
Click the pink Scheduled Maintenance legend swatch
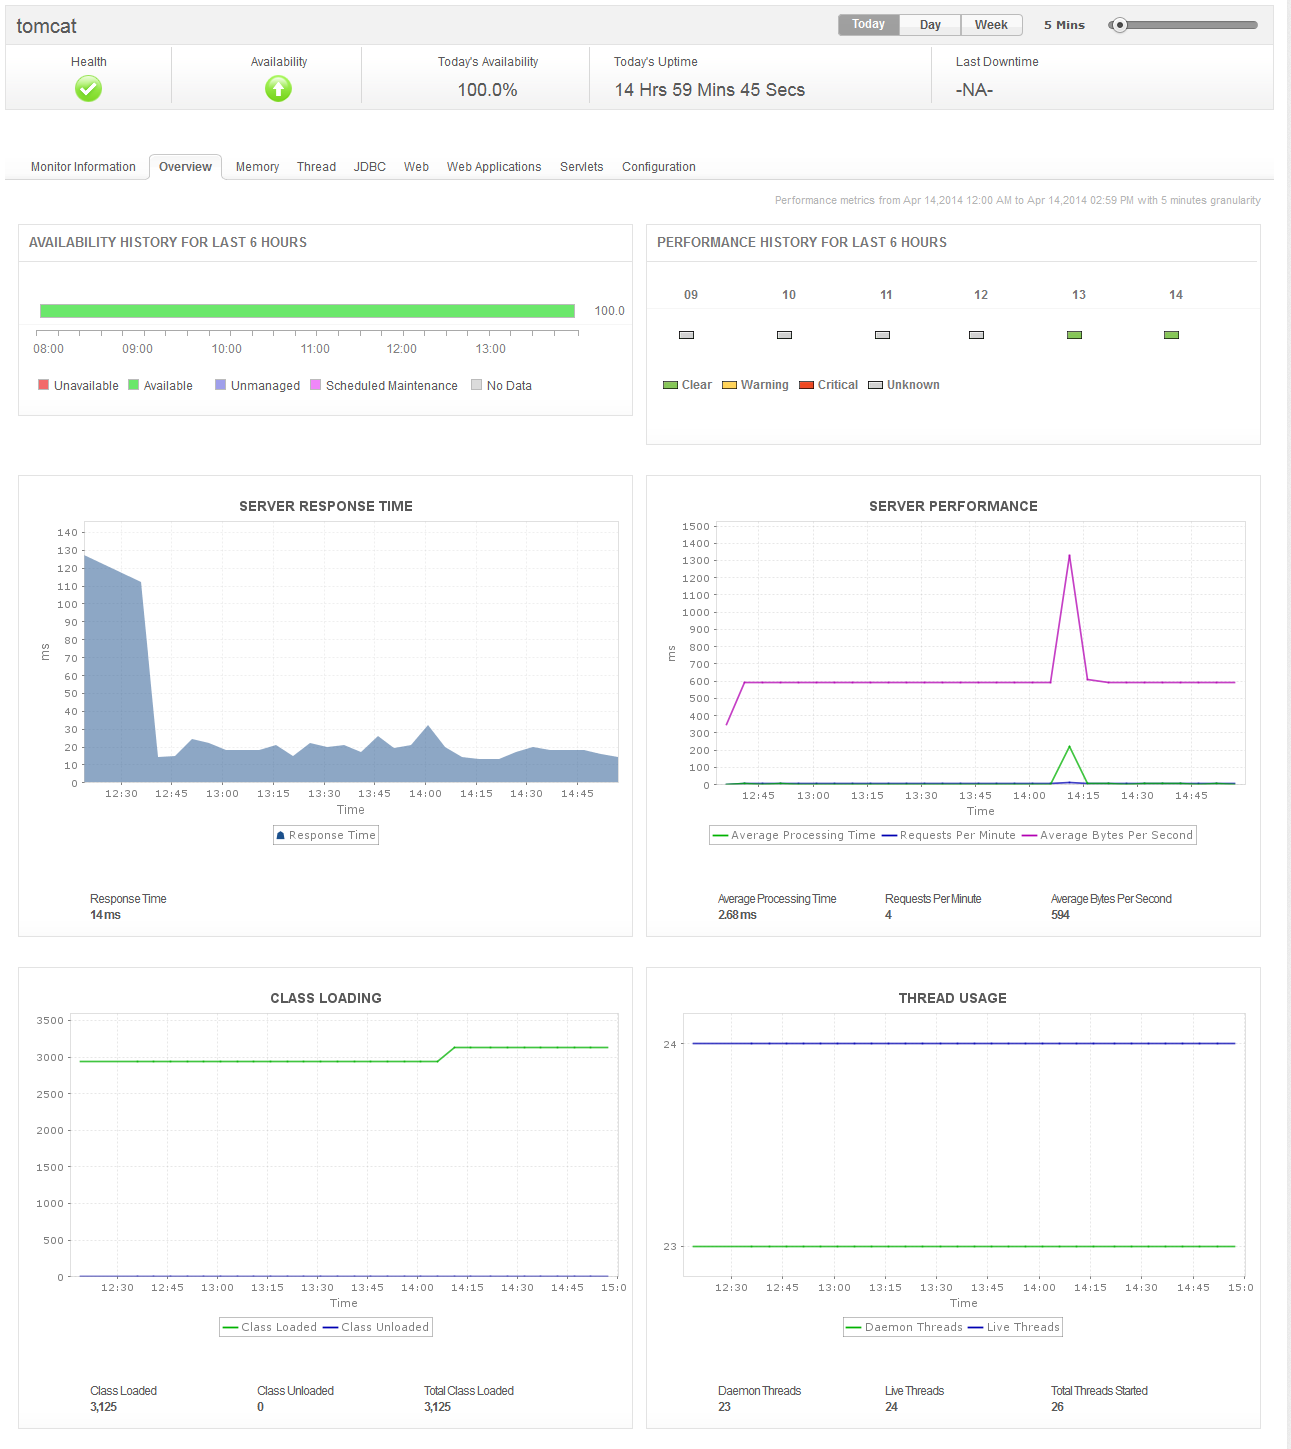315,385
